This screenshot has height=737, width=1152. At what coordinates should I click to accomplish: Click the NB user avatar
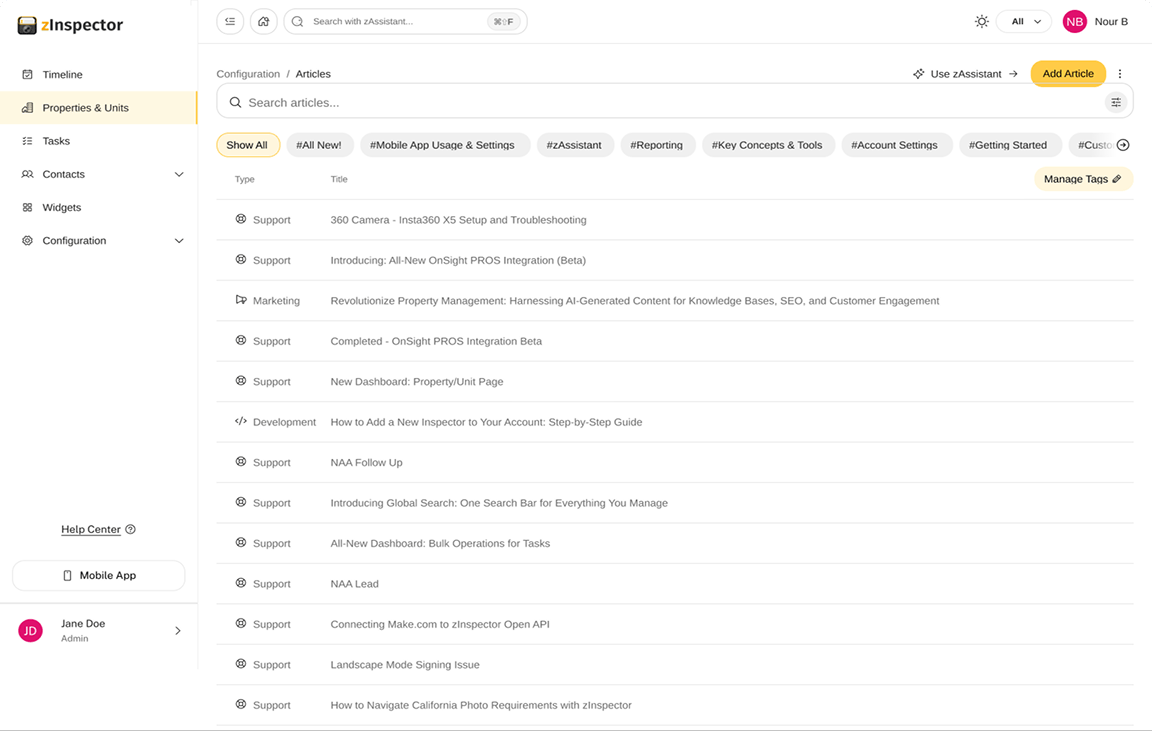(1075, 21)
